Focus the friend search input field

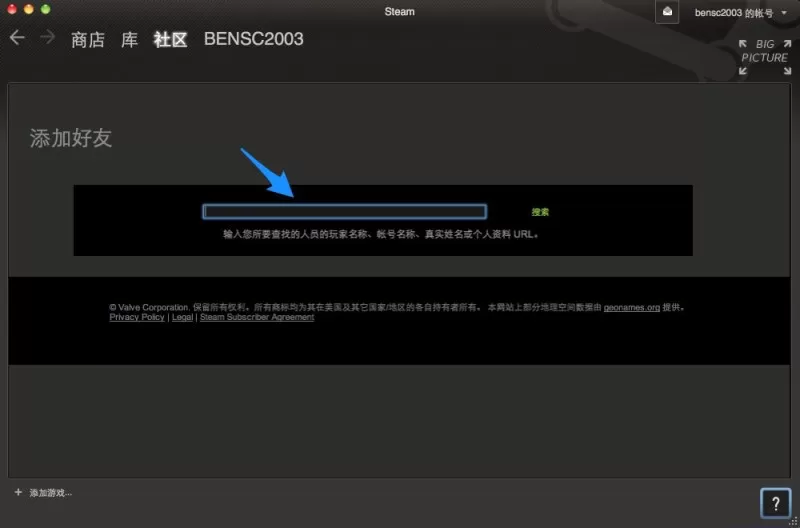344,212
